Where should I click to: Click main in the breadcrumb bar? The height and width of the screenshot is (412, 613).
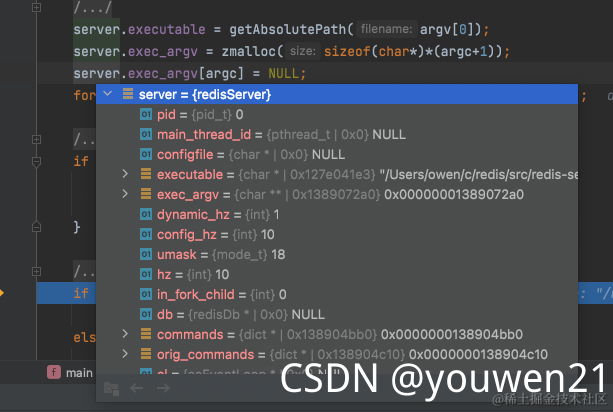point(79,373)
